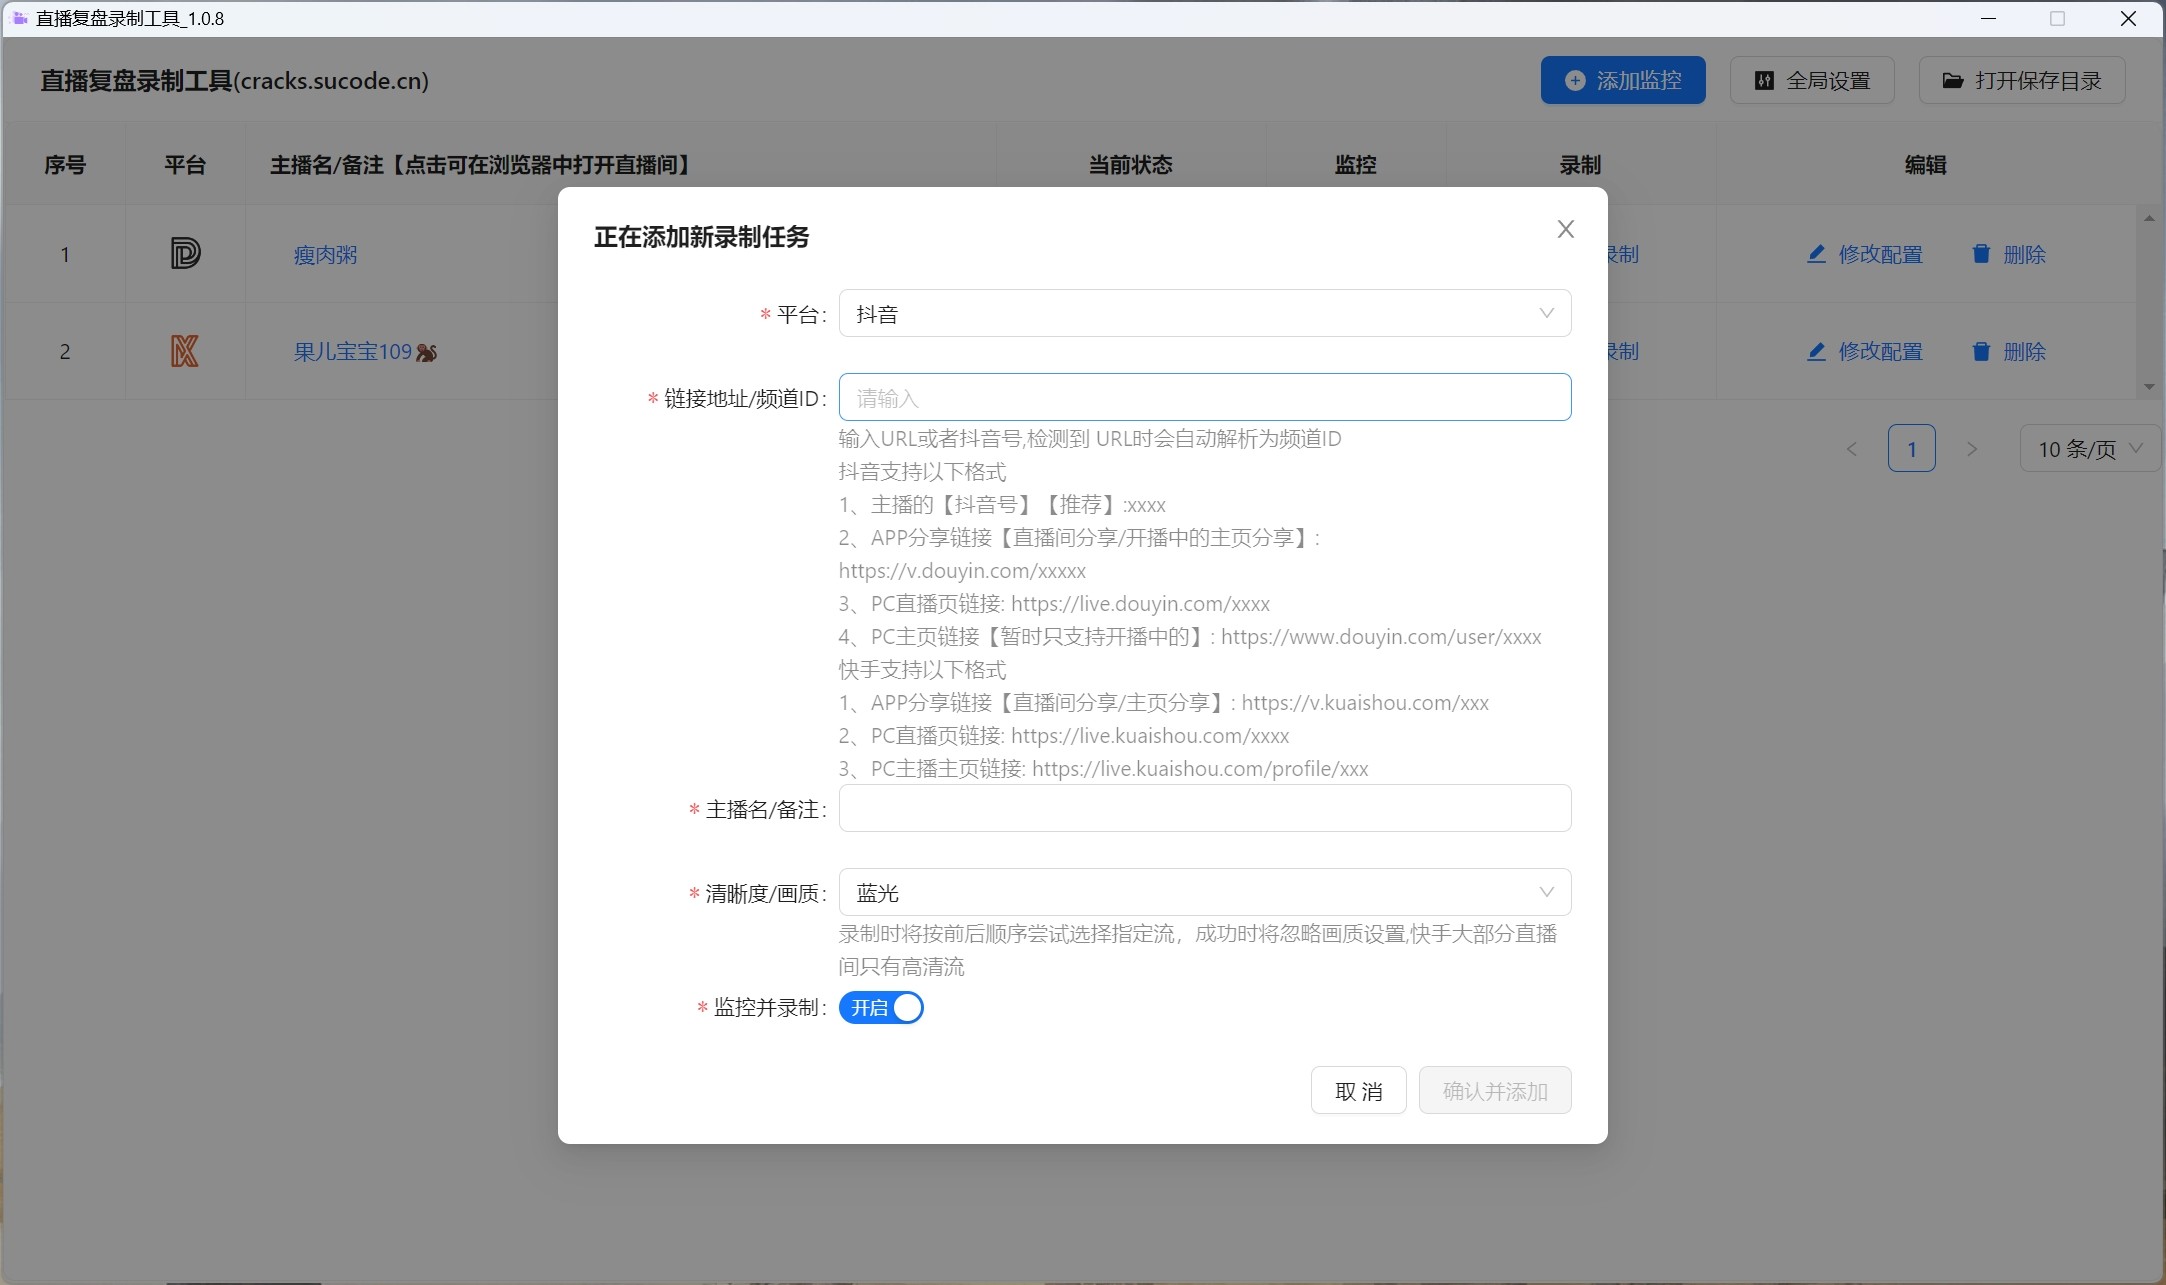Click 修改配置 for 果儿宝宝109 row

pyautogui.click(x=1865, y=352)
